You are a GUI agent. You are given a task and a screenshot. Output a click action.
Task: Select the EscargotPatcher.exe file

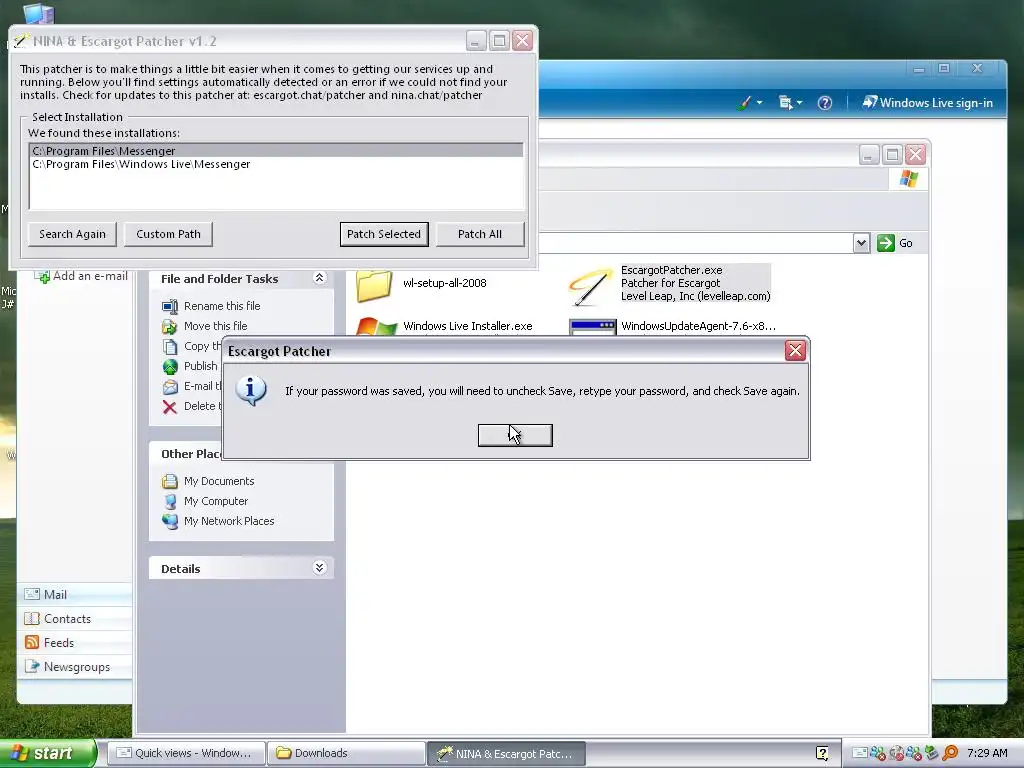[670, 285]
